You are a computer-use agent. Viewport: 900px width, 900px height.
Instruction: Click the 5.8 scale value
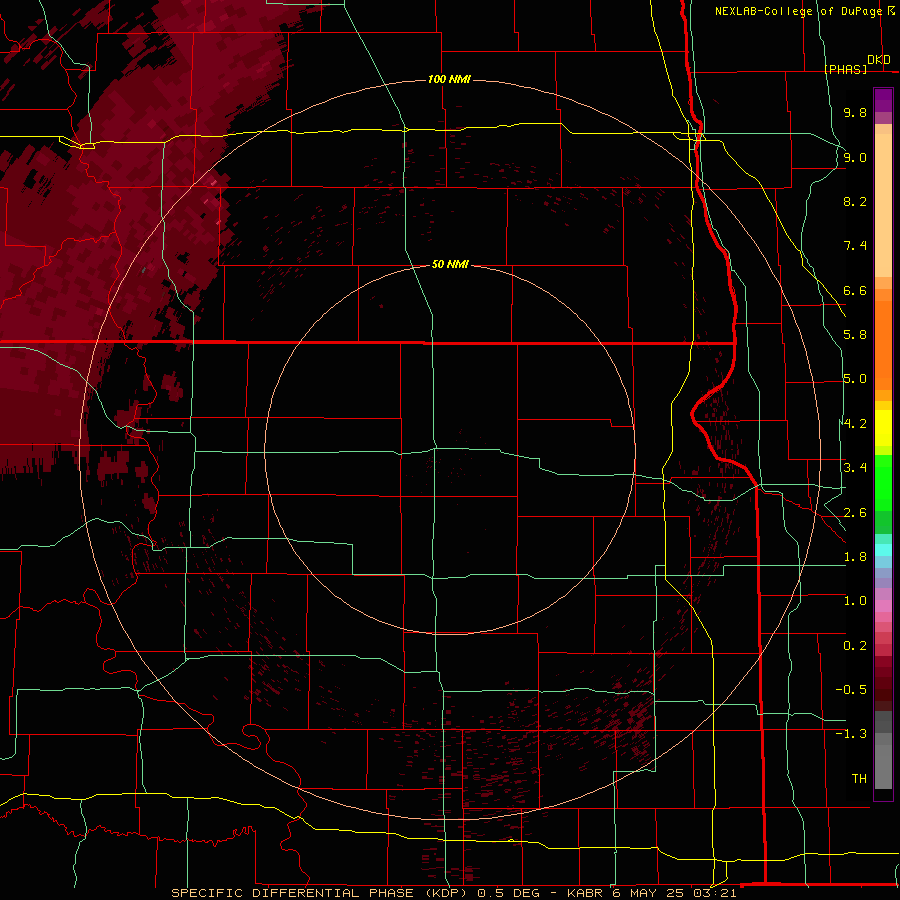(855, 335)
